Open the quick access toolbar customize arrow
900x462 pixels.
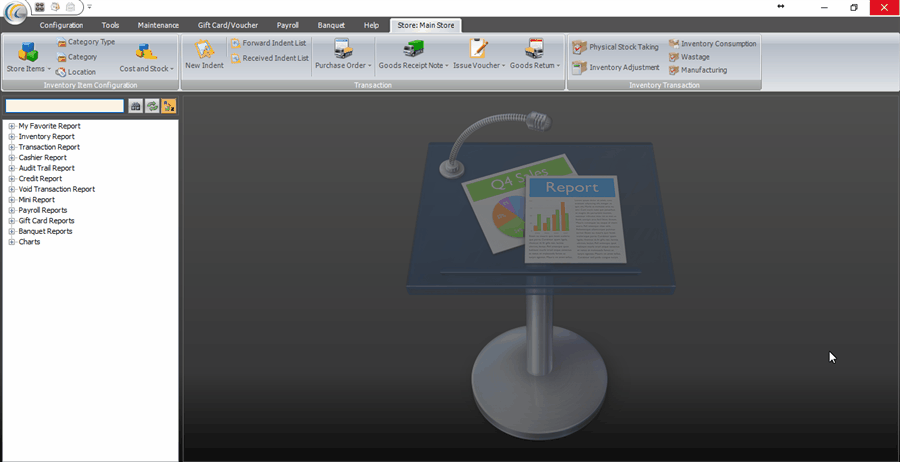coord(90,7)
